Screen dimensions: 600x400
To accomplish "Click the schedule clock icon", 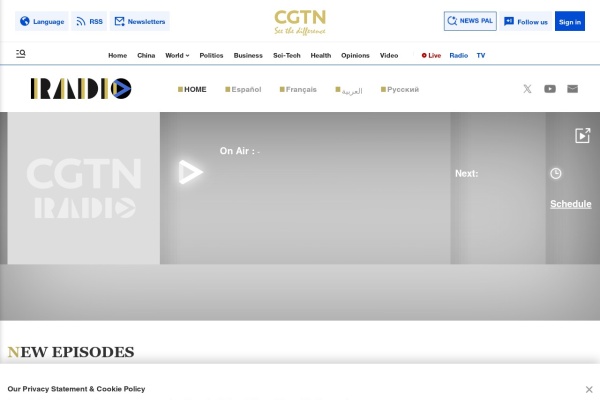I will coord(556,173).
